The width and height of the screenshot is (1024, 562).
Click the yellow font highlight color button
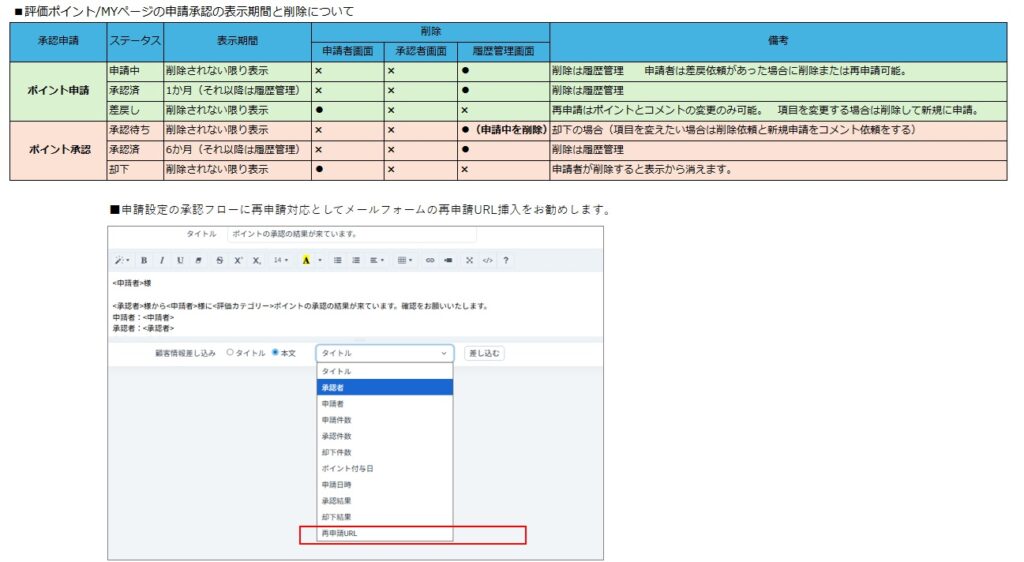(x=306, y=260)
